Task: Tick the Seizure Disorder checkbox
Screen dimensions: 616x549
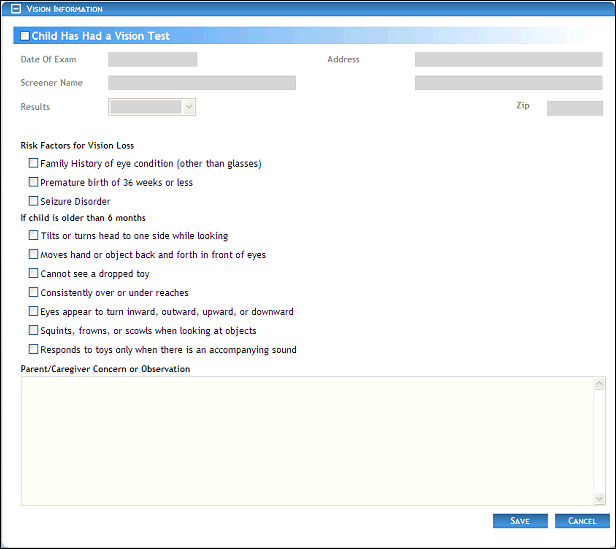Action: tap(34, 201)
